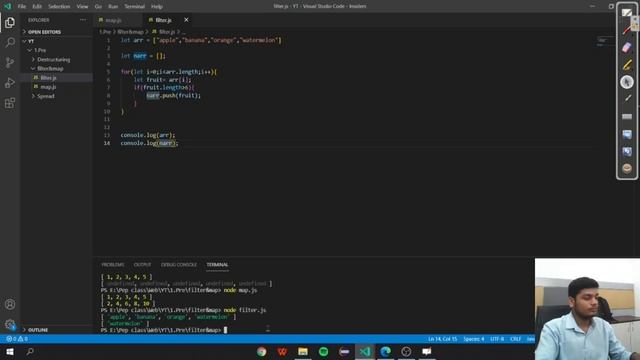640x360 pixels.
Task: Open Windows Start menu
Action: pos(10,351)
